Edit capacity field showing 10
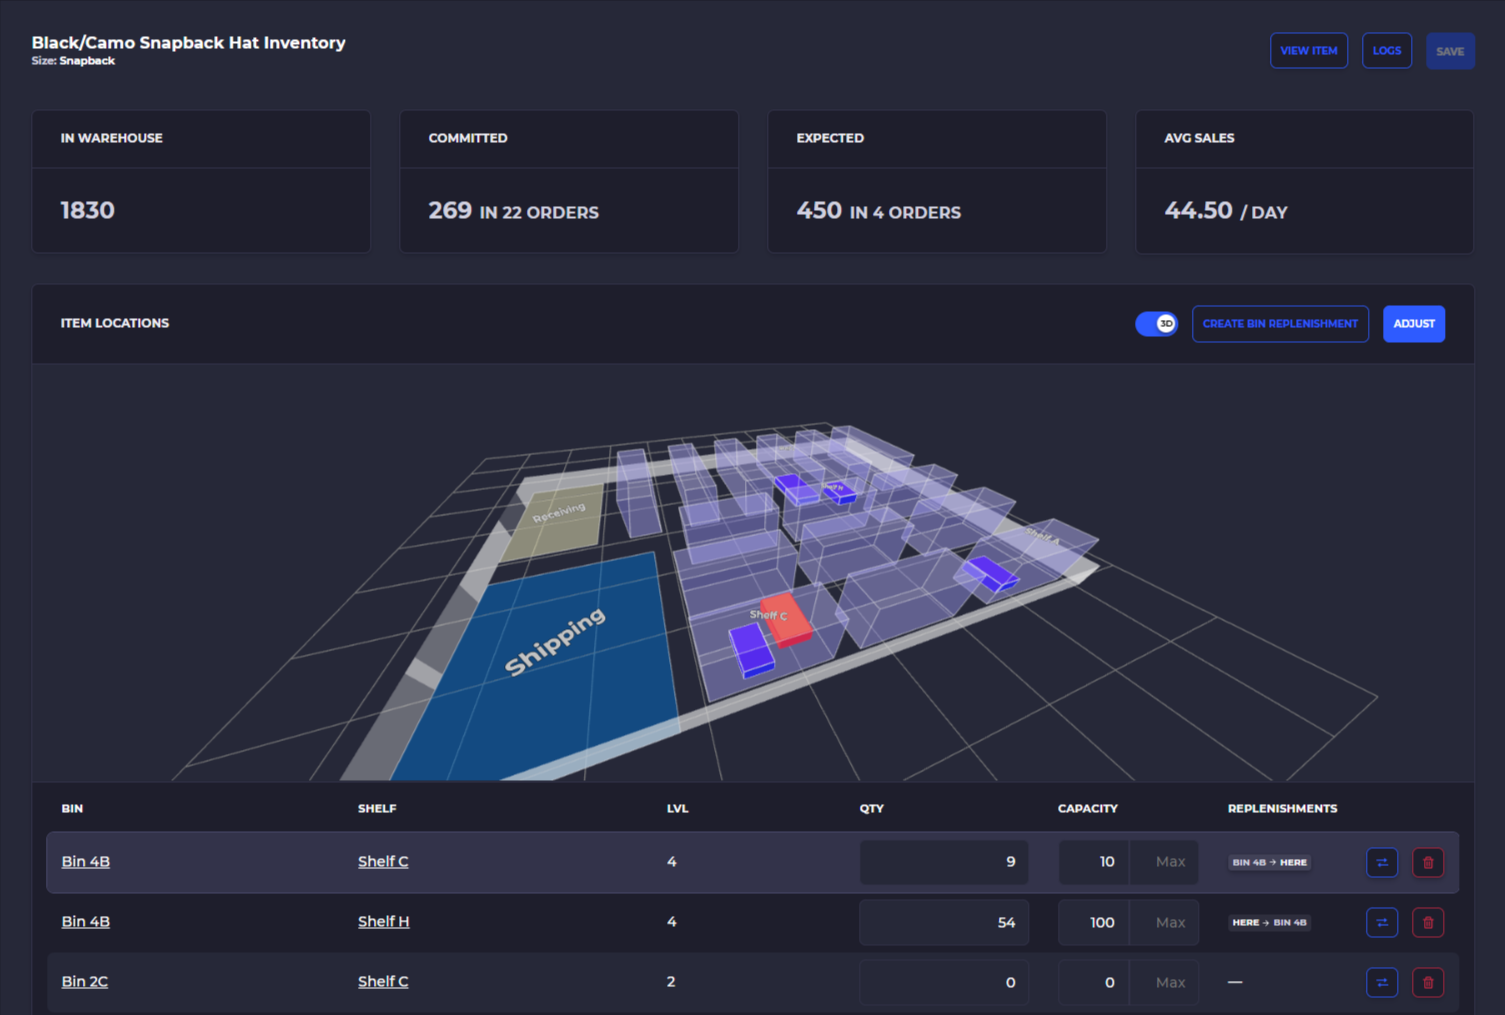This screenshot has height=1015, width=1505. (1094, 862)
